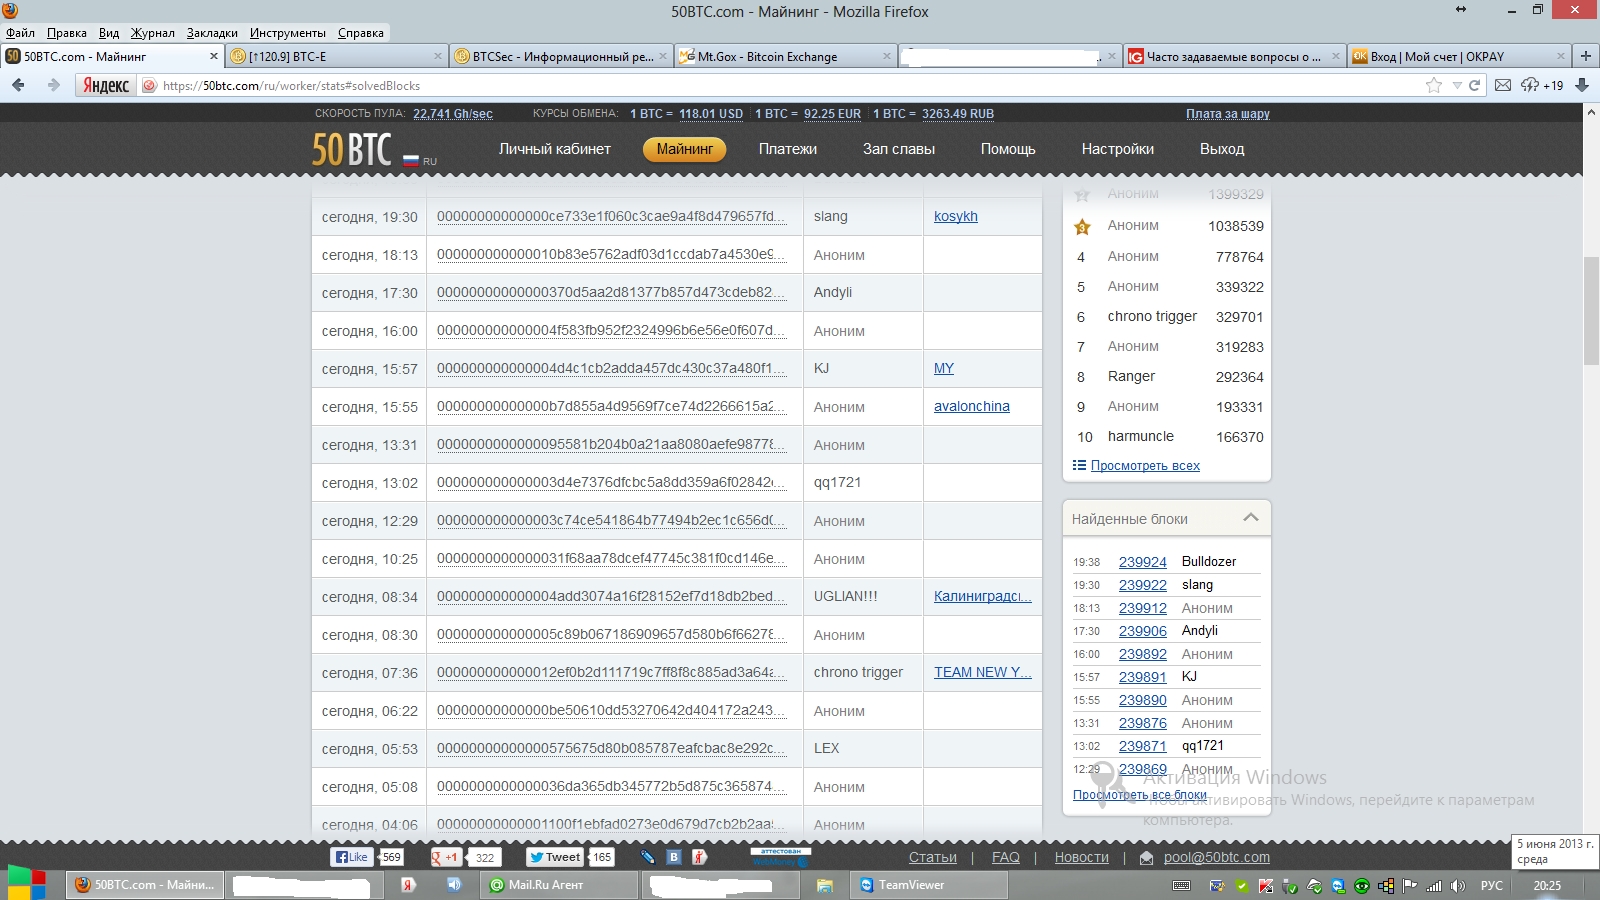This screenshot has height=900, width=1600.
Task: Collapse the Найденные блоки panel
Action: (x=1250, y=517)
